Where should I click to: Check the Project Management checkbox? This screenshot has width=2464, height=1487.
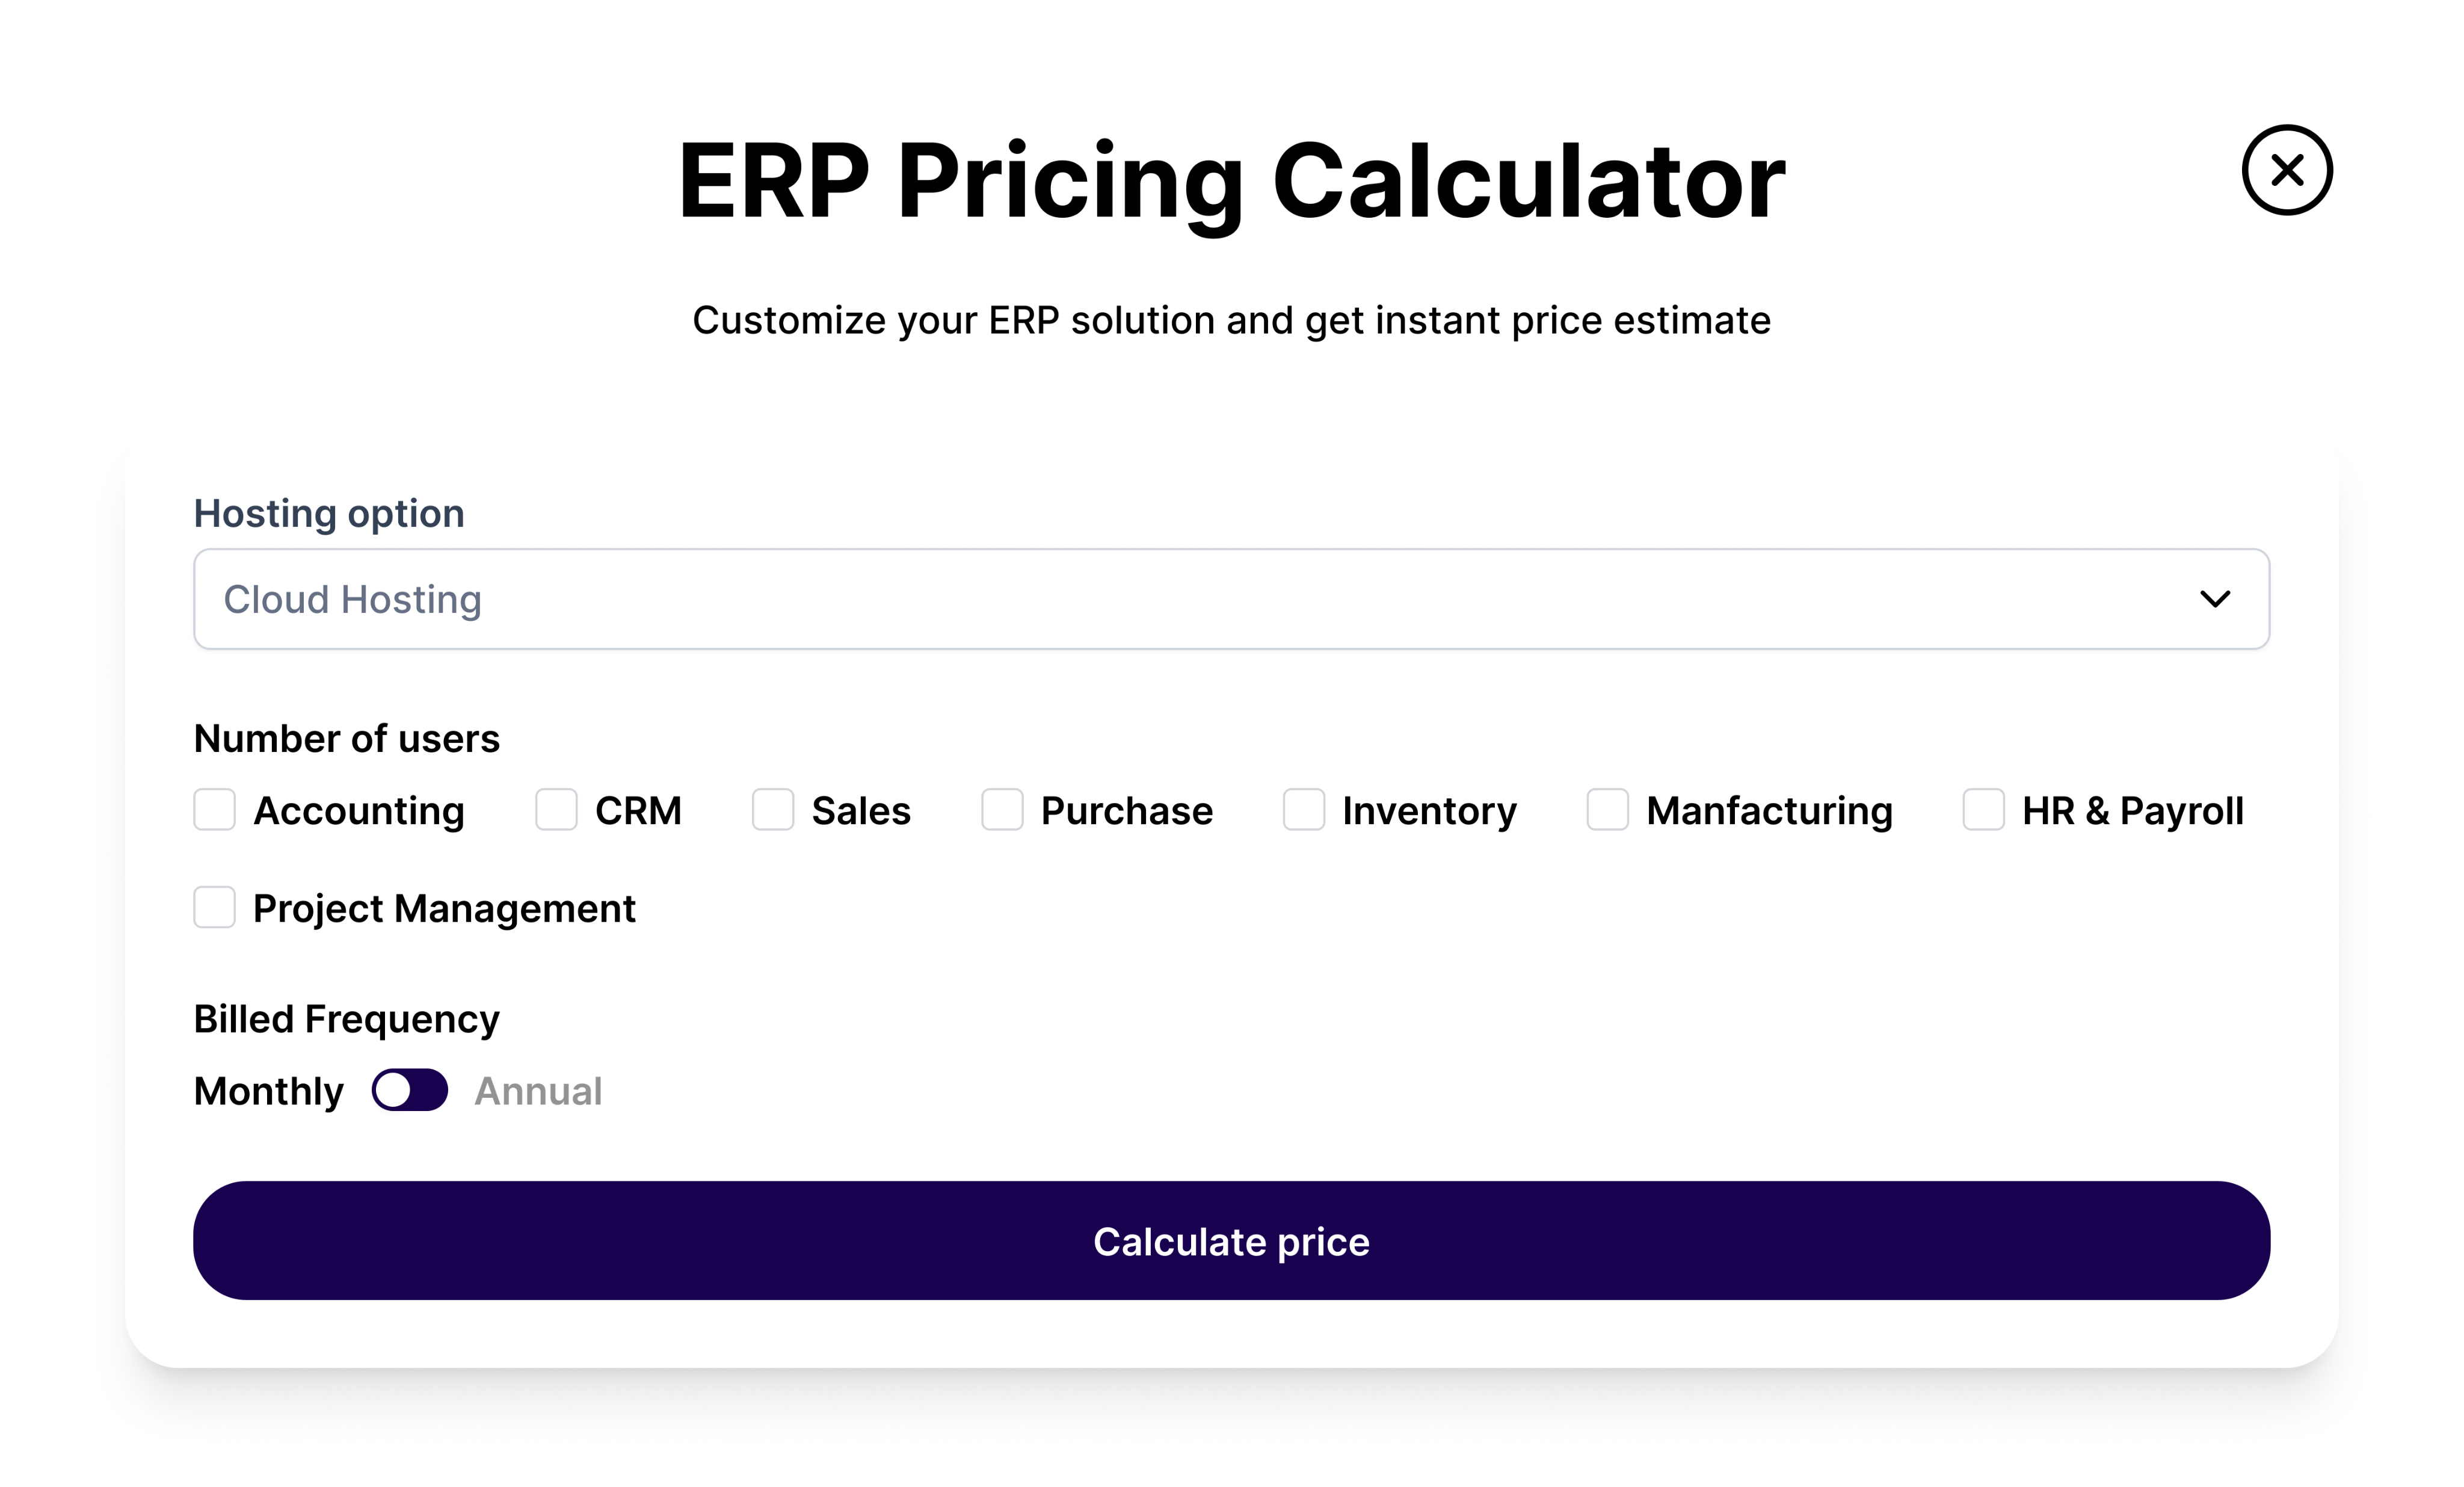pos(214,908)
